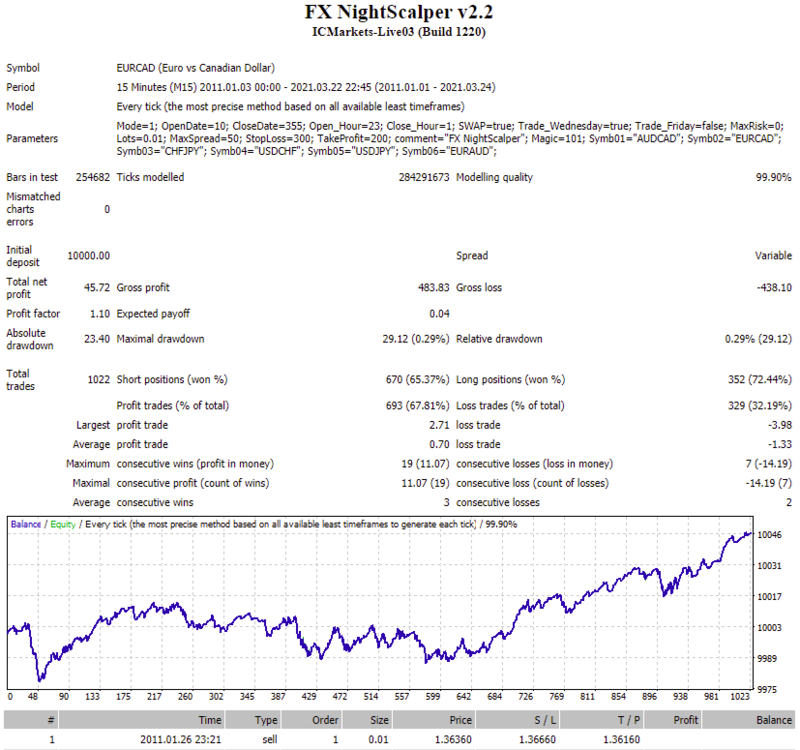This screenshot has height=750, width=800.
Task: Select the -438.10 gross loss value
Action: tap(774, 288)
